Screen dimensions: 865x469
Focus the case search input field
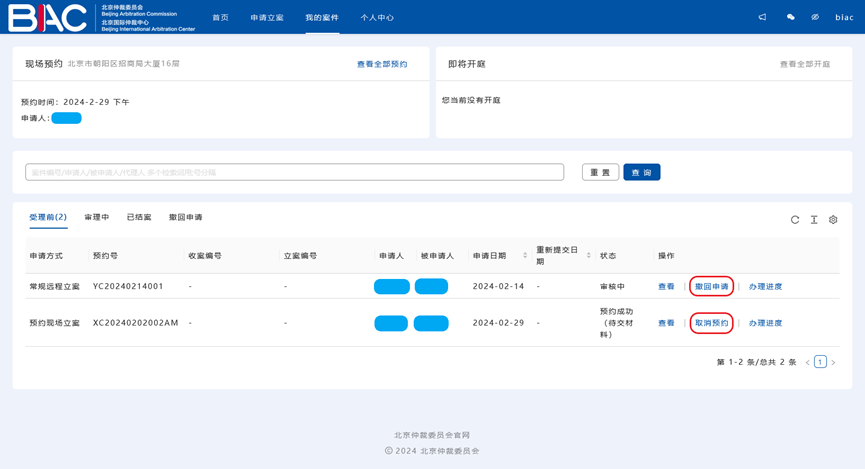click(294, 172)
